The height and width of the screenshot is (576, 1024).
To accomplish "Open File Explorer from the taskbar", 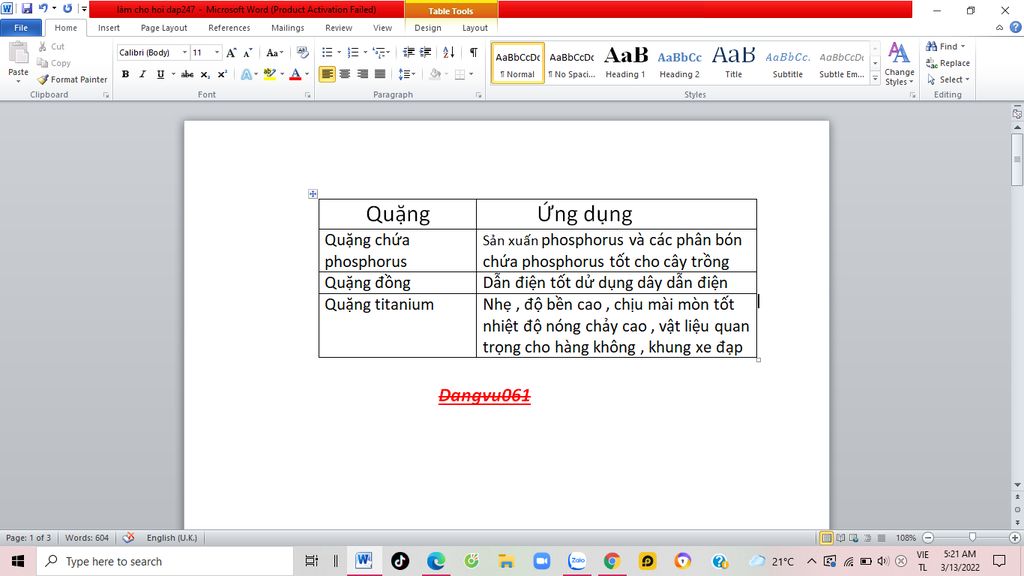I will click(506, 561).
